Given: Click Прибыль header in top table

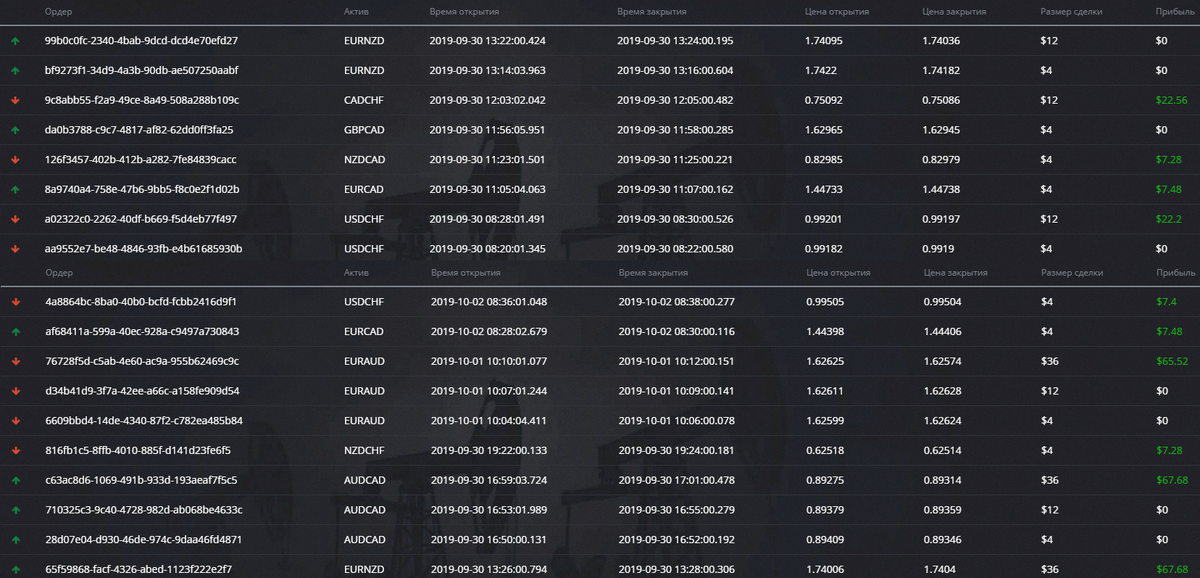Looking at the screenshot, I should tap(1175, 12).
